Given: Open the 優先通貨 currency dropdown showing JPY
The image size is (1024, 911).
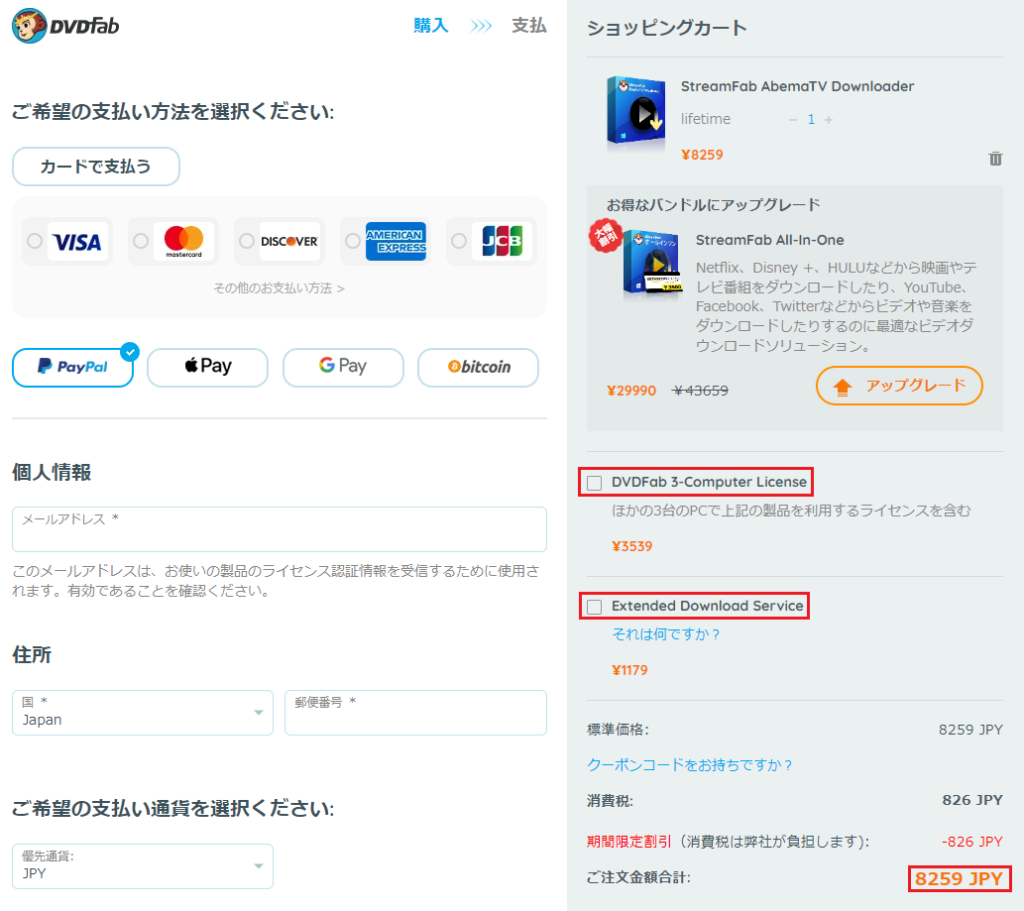Looking at the screenshot, I should [143, 866].
